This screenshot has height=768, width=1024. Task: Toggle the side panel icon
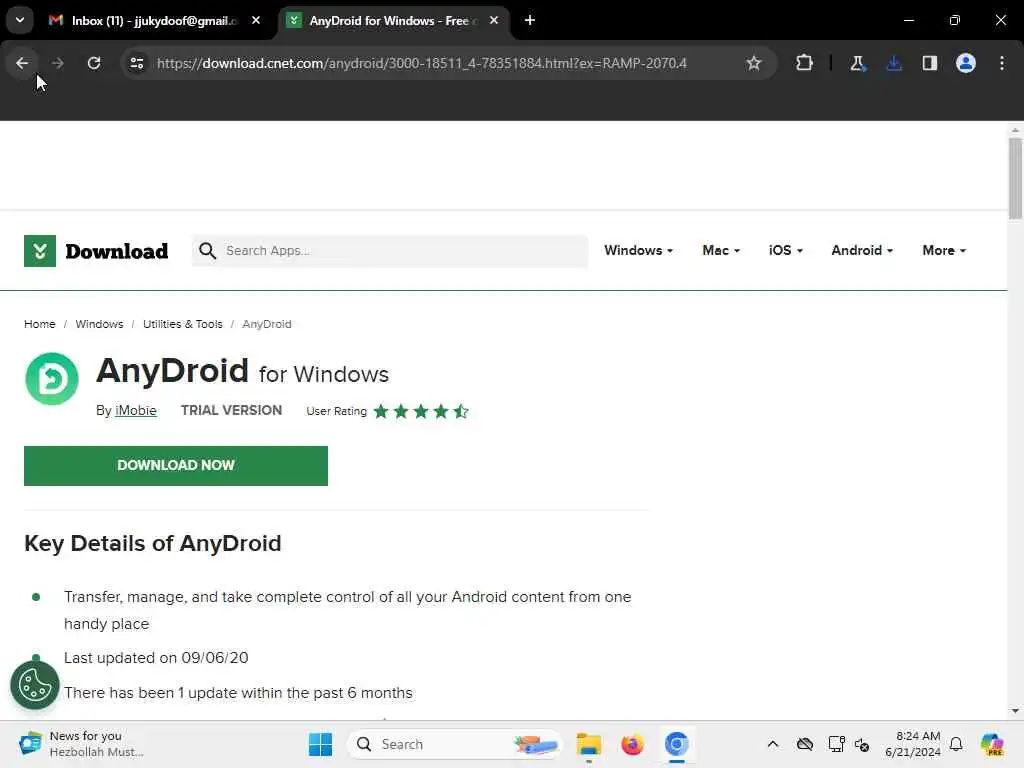930,63
